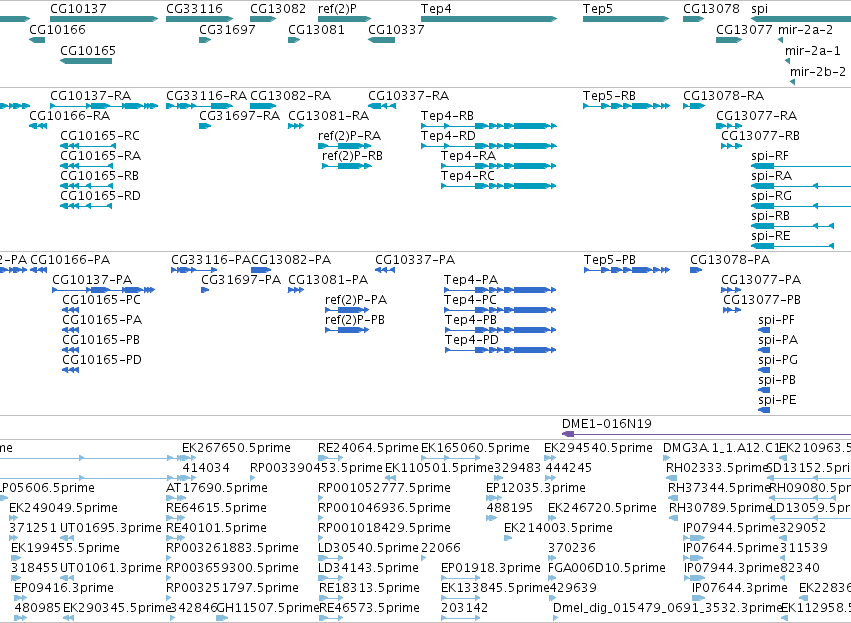Click the Tep4-PA protein label
The height and width of the screenshot is (623, 851).
click(471, 279)
